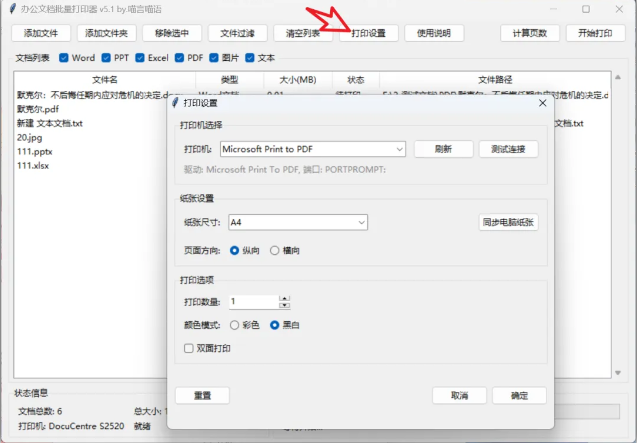Select 纵向 portrait orientation

pos(235,250)
